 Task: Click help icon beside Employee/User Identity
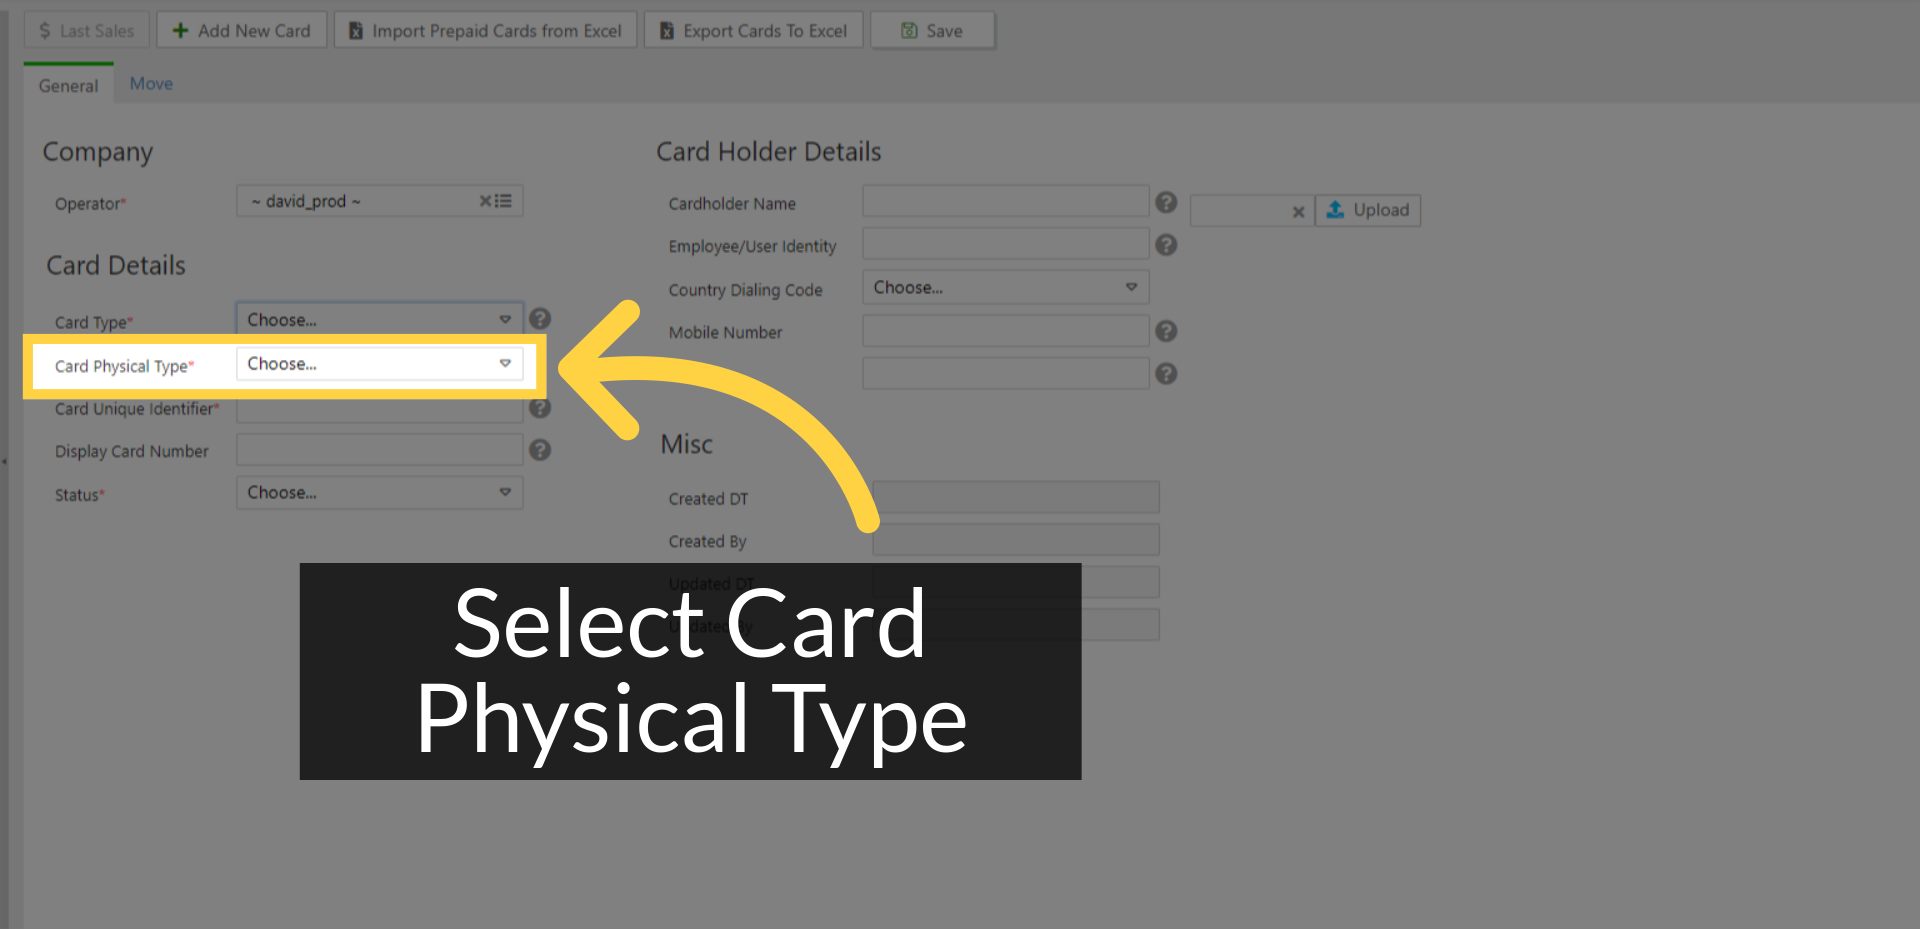(x=1166, y=245)
